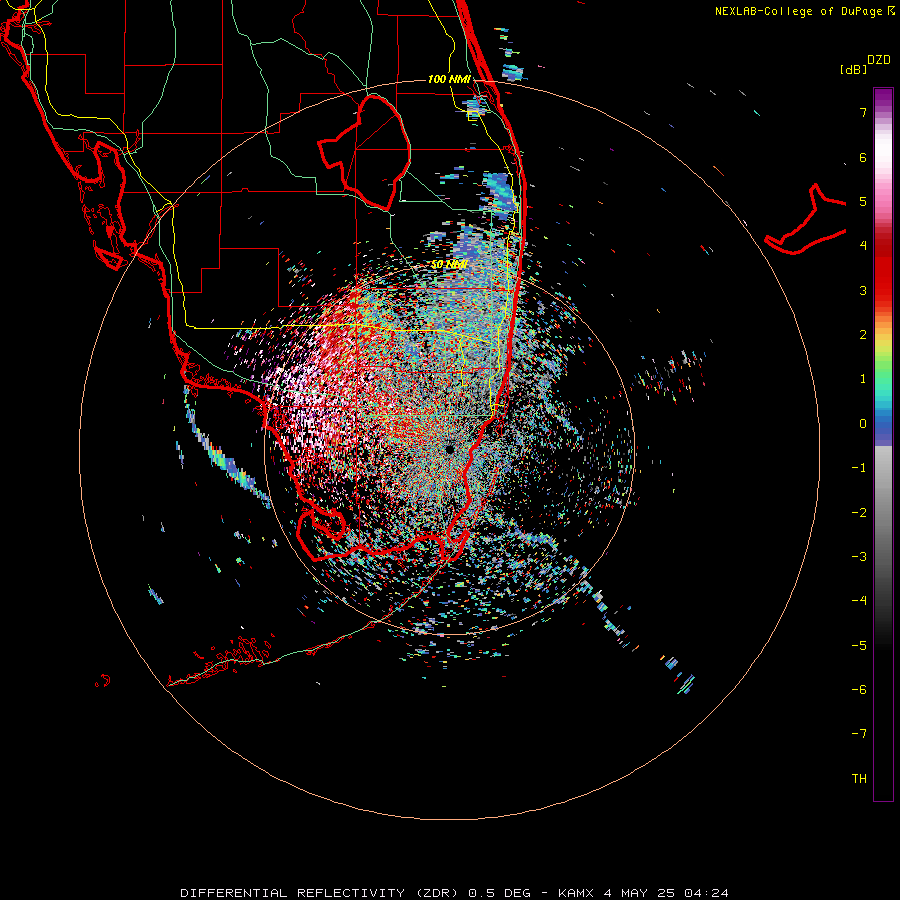Click the red Lake Okeechobee outline
The height and width of the screenshot is (900, 900).
(x=364, y=153)
